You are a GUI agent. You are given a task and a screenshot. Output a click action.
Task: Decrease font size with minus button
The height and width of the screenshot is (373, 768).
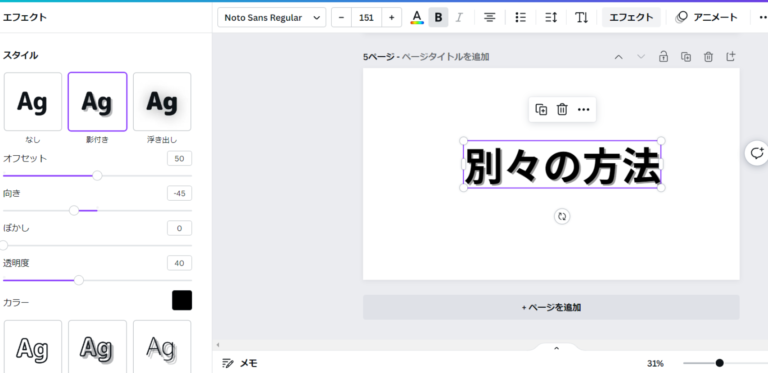tap(341, 18)
